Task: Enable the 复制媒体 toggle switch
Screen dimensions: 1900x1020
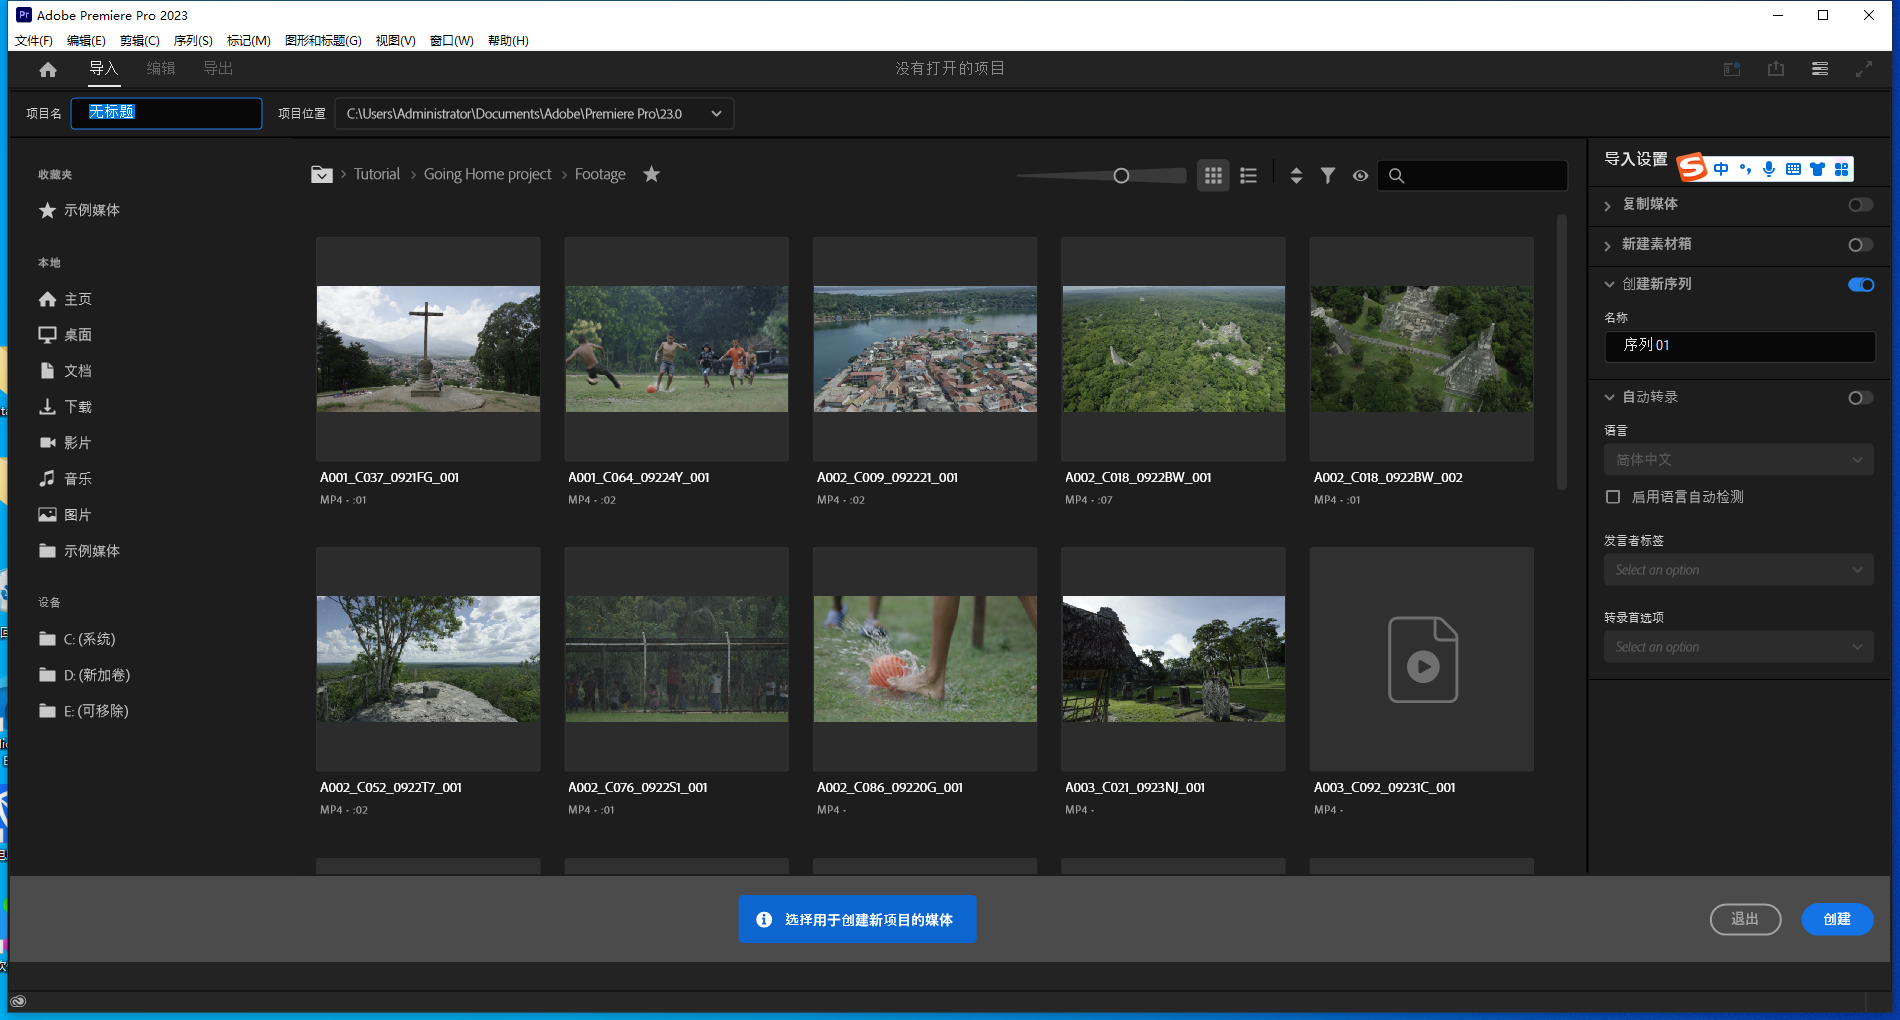Action: click(x=1859, y=205)
